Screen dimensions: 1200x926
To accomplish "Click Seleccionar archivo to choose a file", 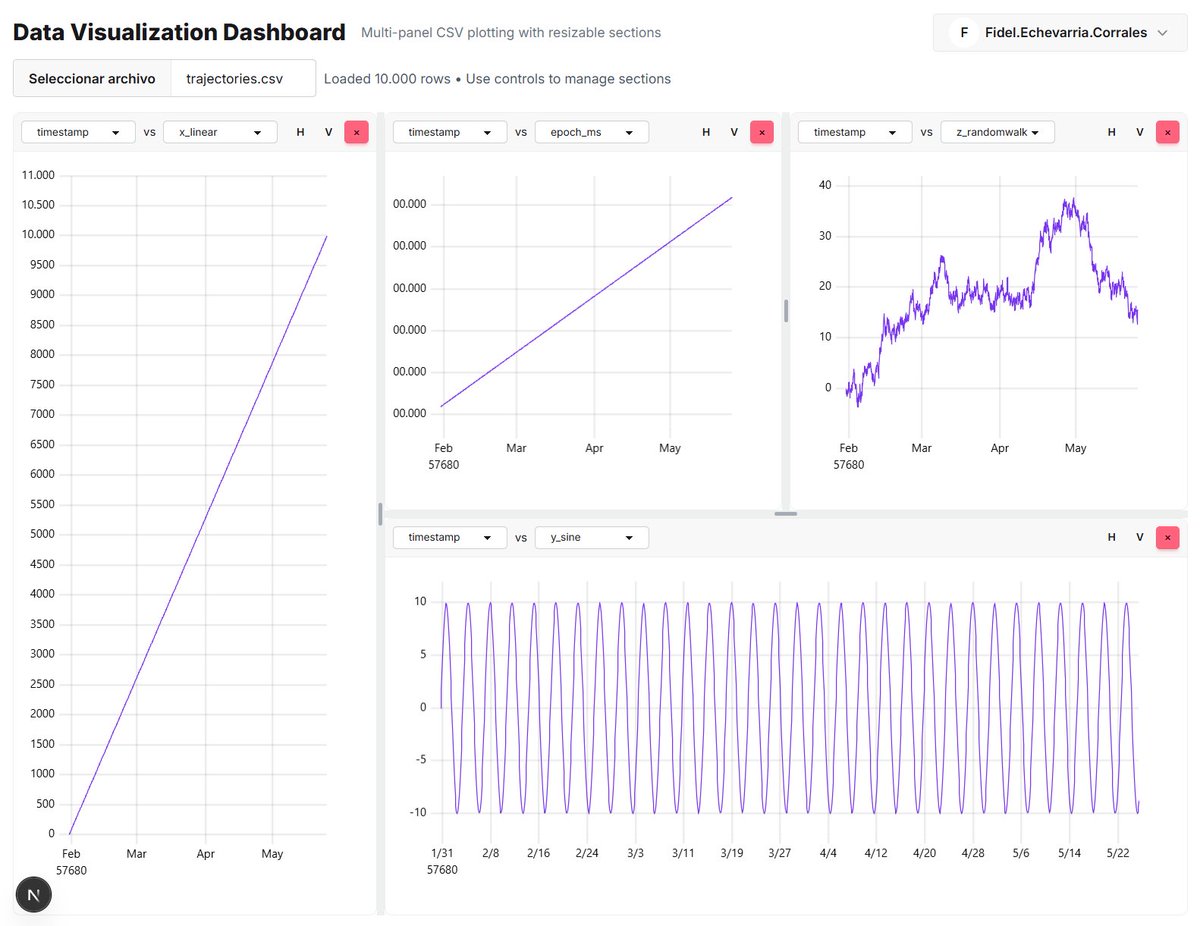I will pyautogui.click(x=92, y=79).
